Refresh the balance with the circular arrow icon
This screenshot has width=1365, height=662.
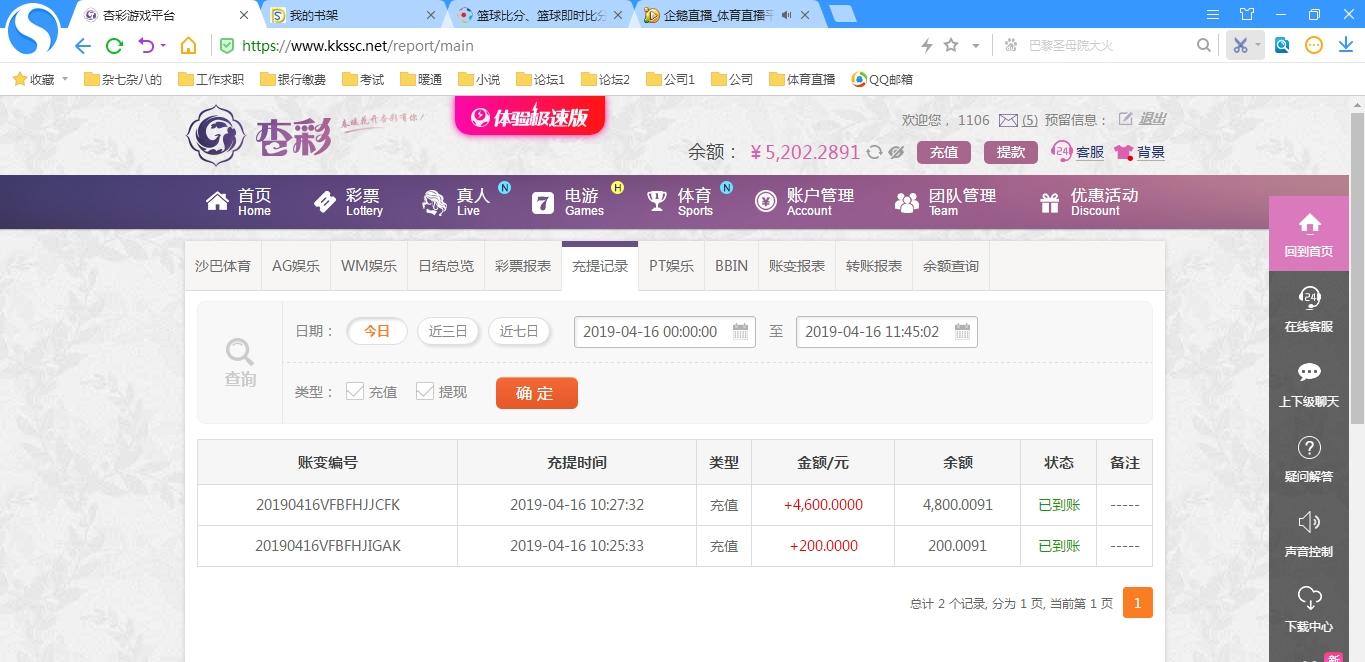874,152
